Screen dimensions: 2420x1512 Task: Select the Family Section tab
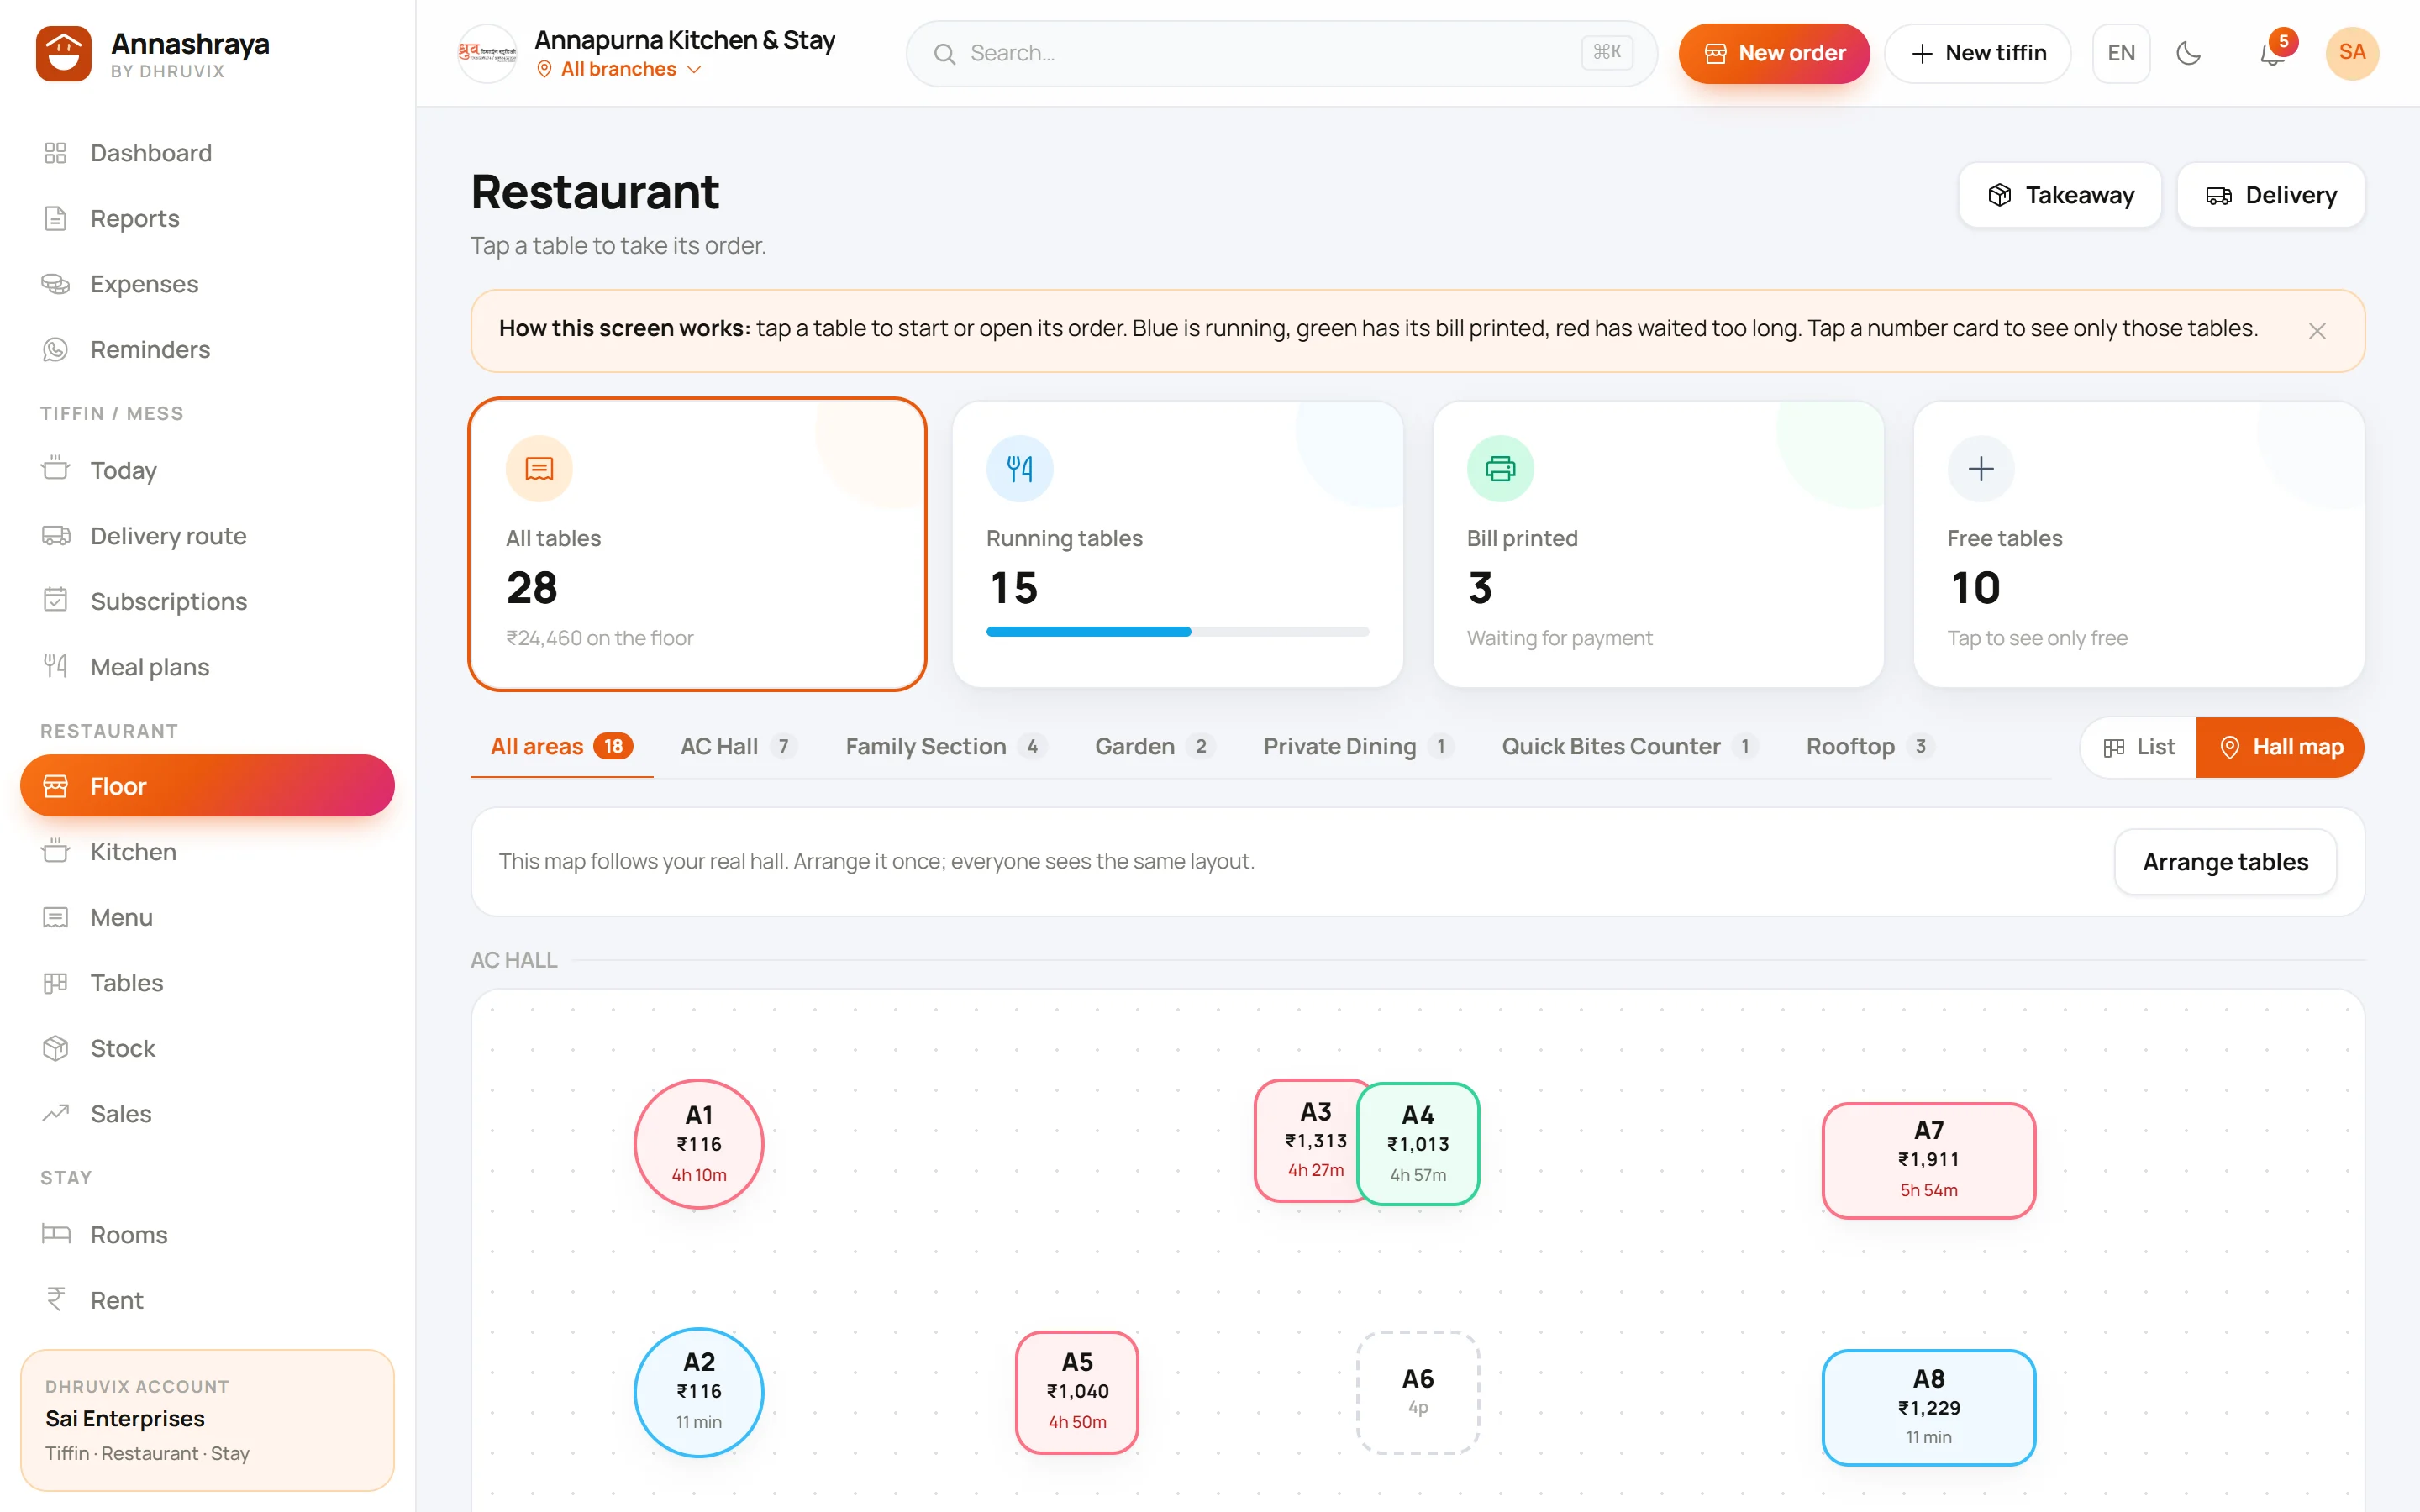[x=945, y=747]
